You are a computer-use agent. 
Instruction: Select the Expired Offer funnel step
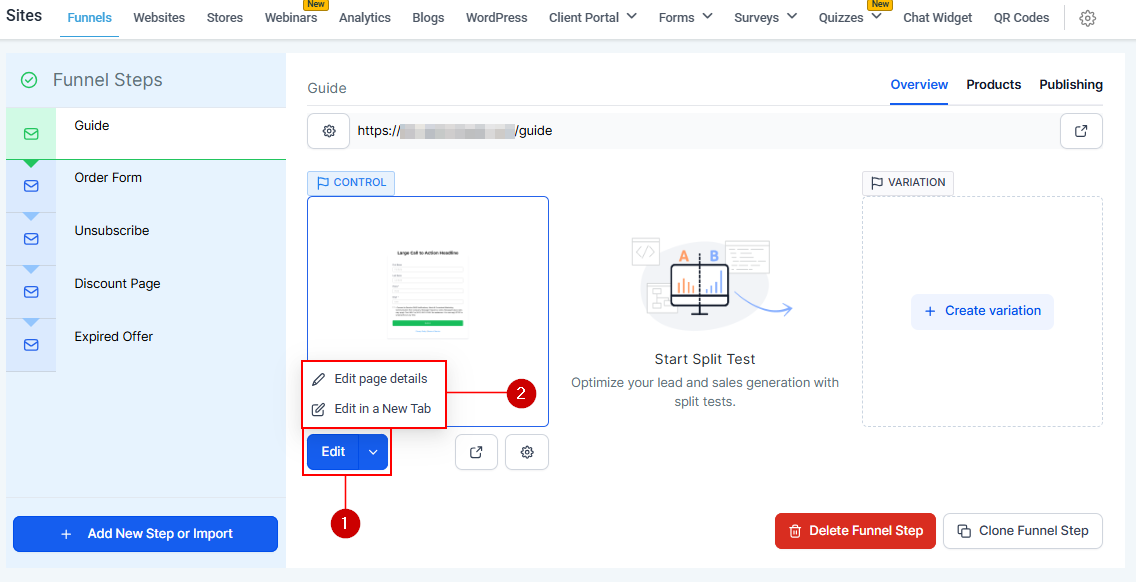point(146,345)
